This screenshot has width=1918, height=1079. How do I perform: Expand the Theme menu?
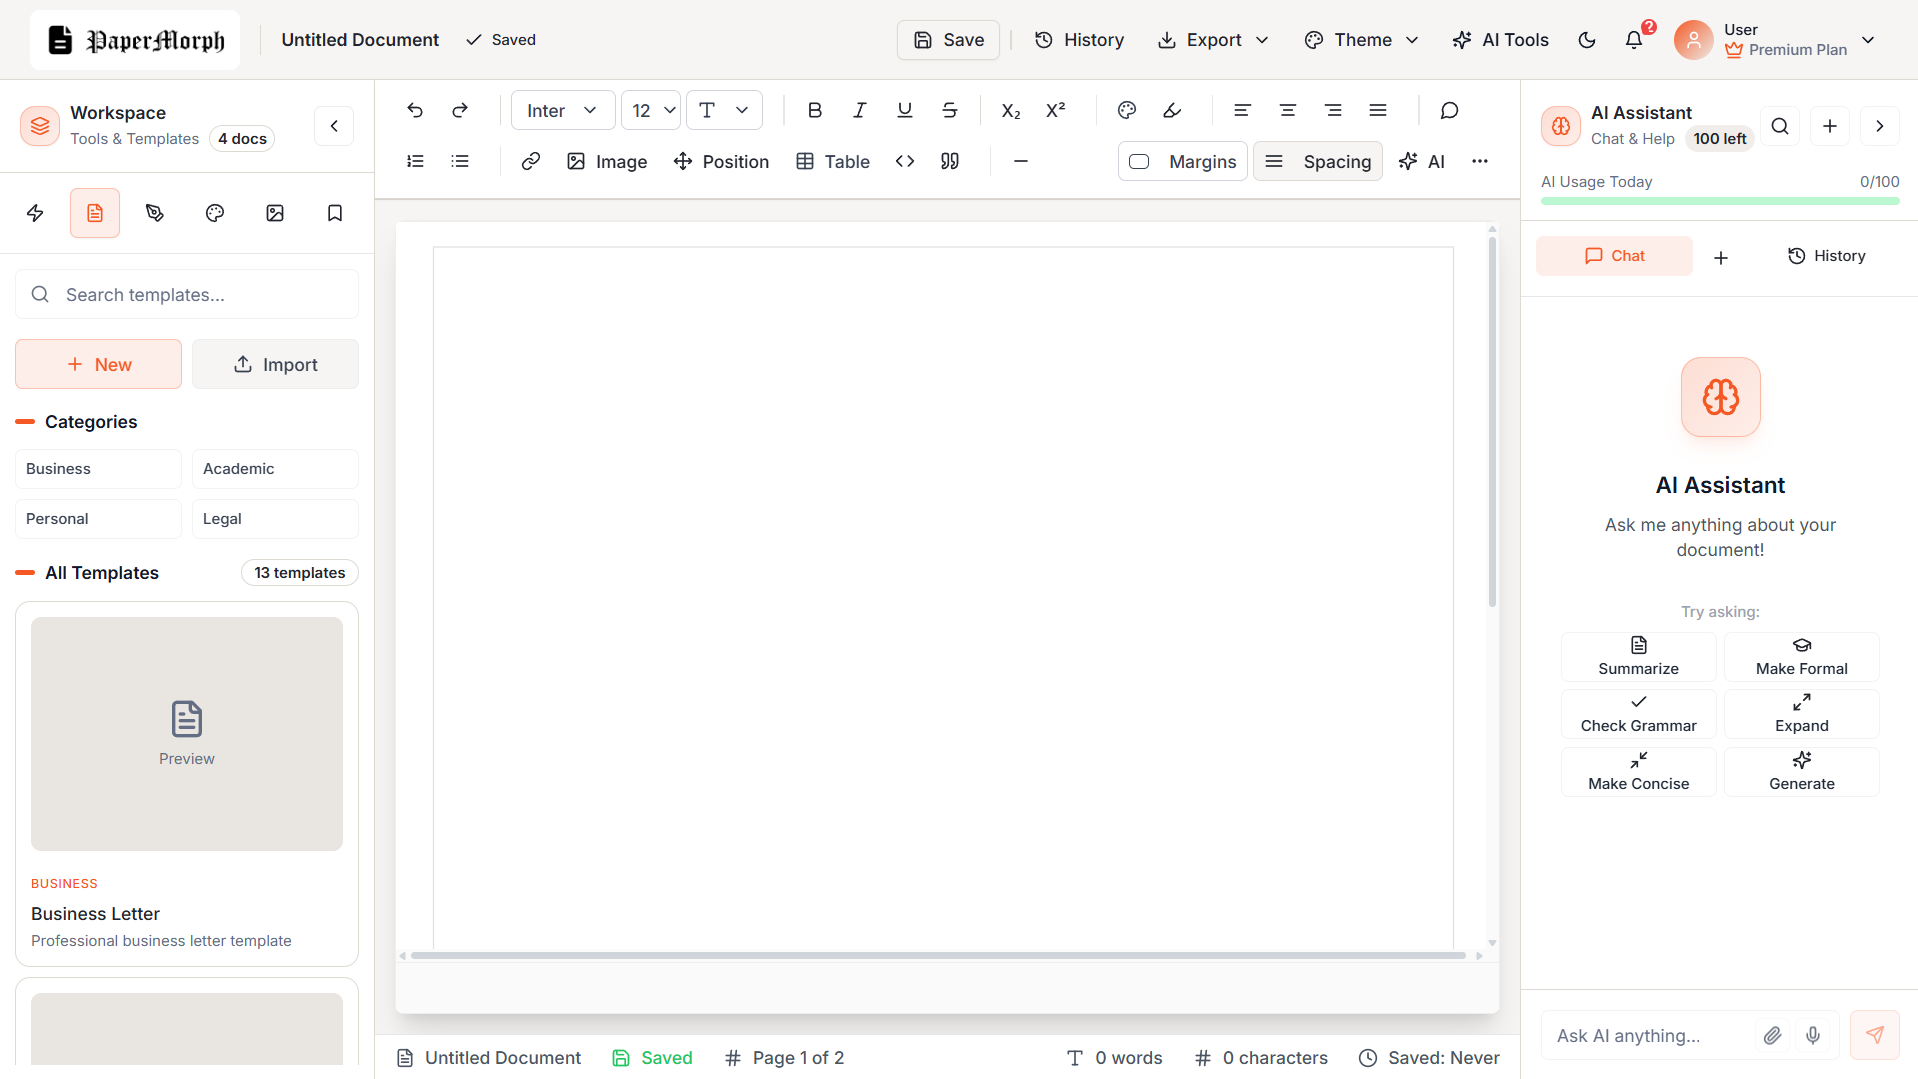click(1362, 40)
